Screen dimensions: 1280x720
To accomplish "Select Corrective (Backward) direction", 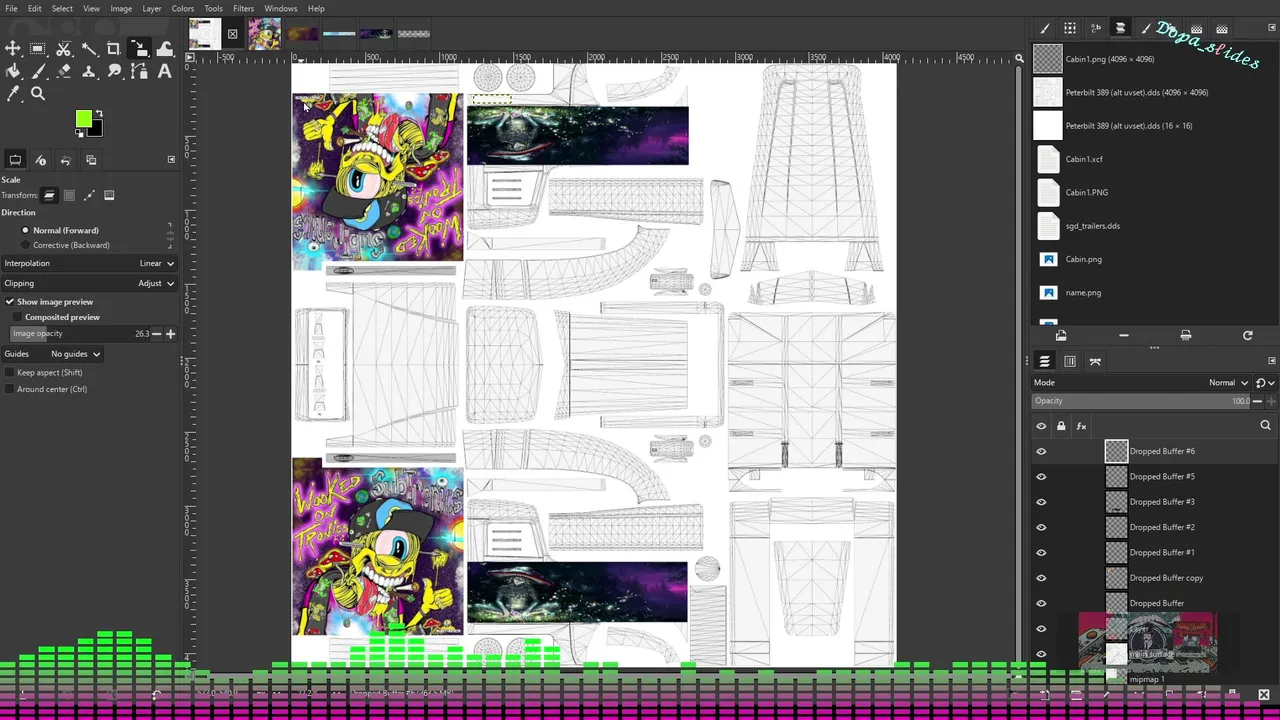I will (x=65, y=245).
